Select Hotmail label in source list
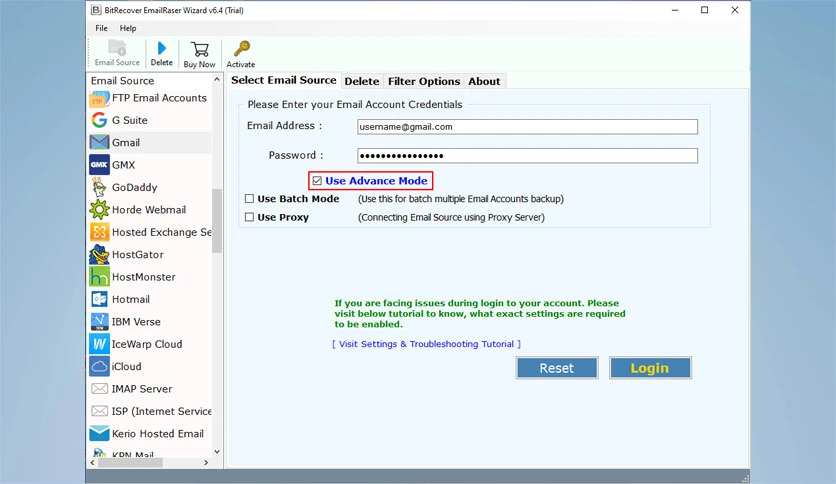 131,300
